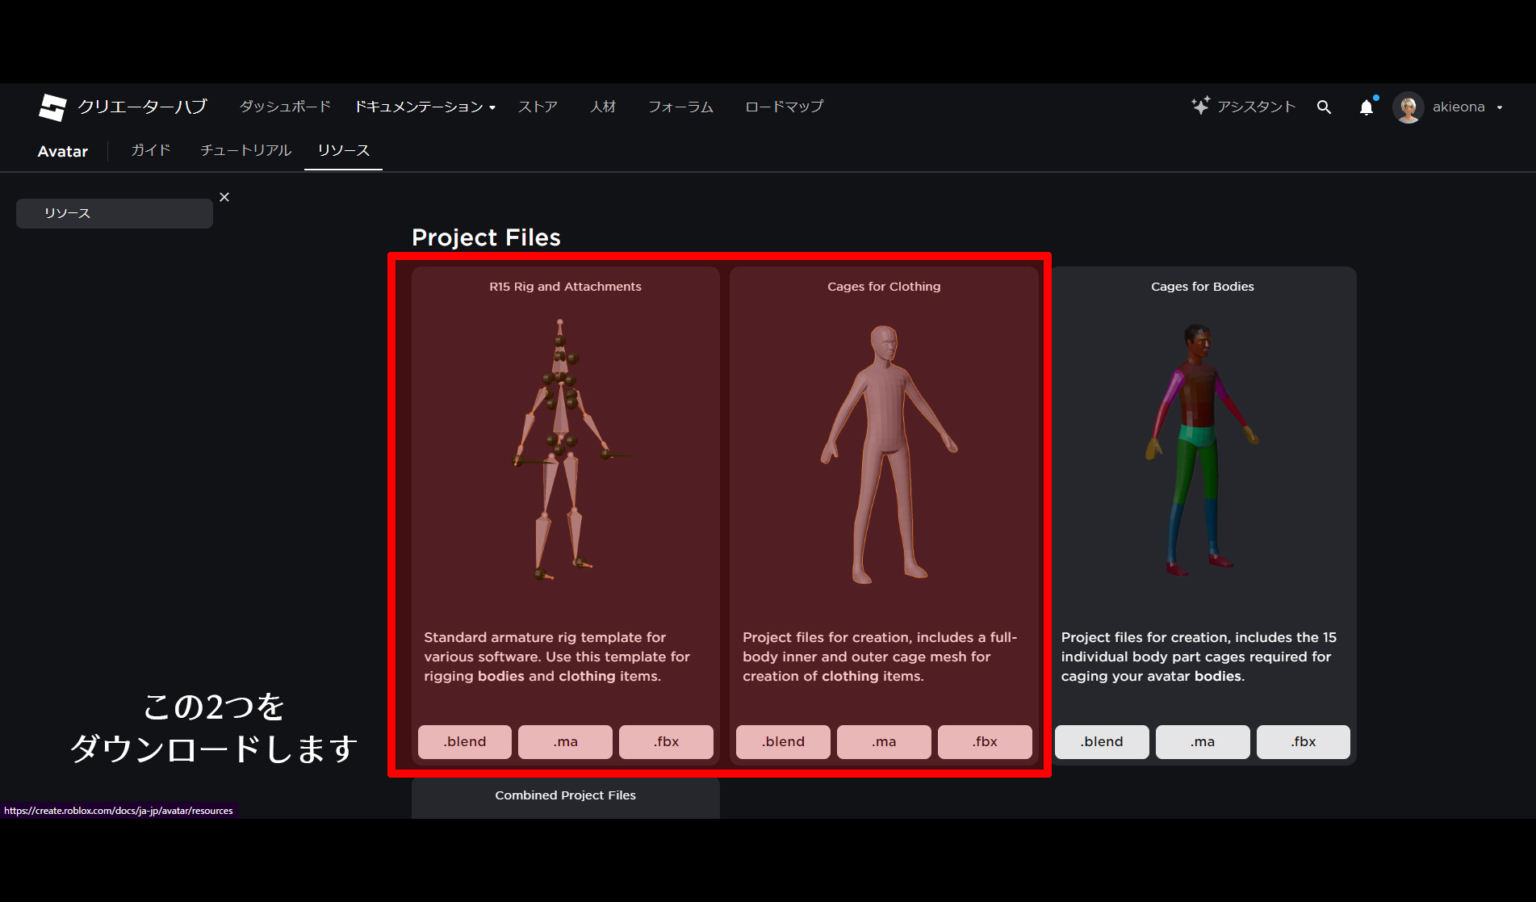Click the search magnifier icon
The height and width of the screenshot is (902, 1536).
coord(1324,106)
